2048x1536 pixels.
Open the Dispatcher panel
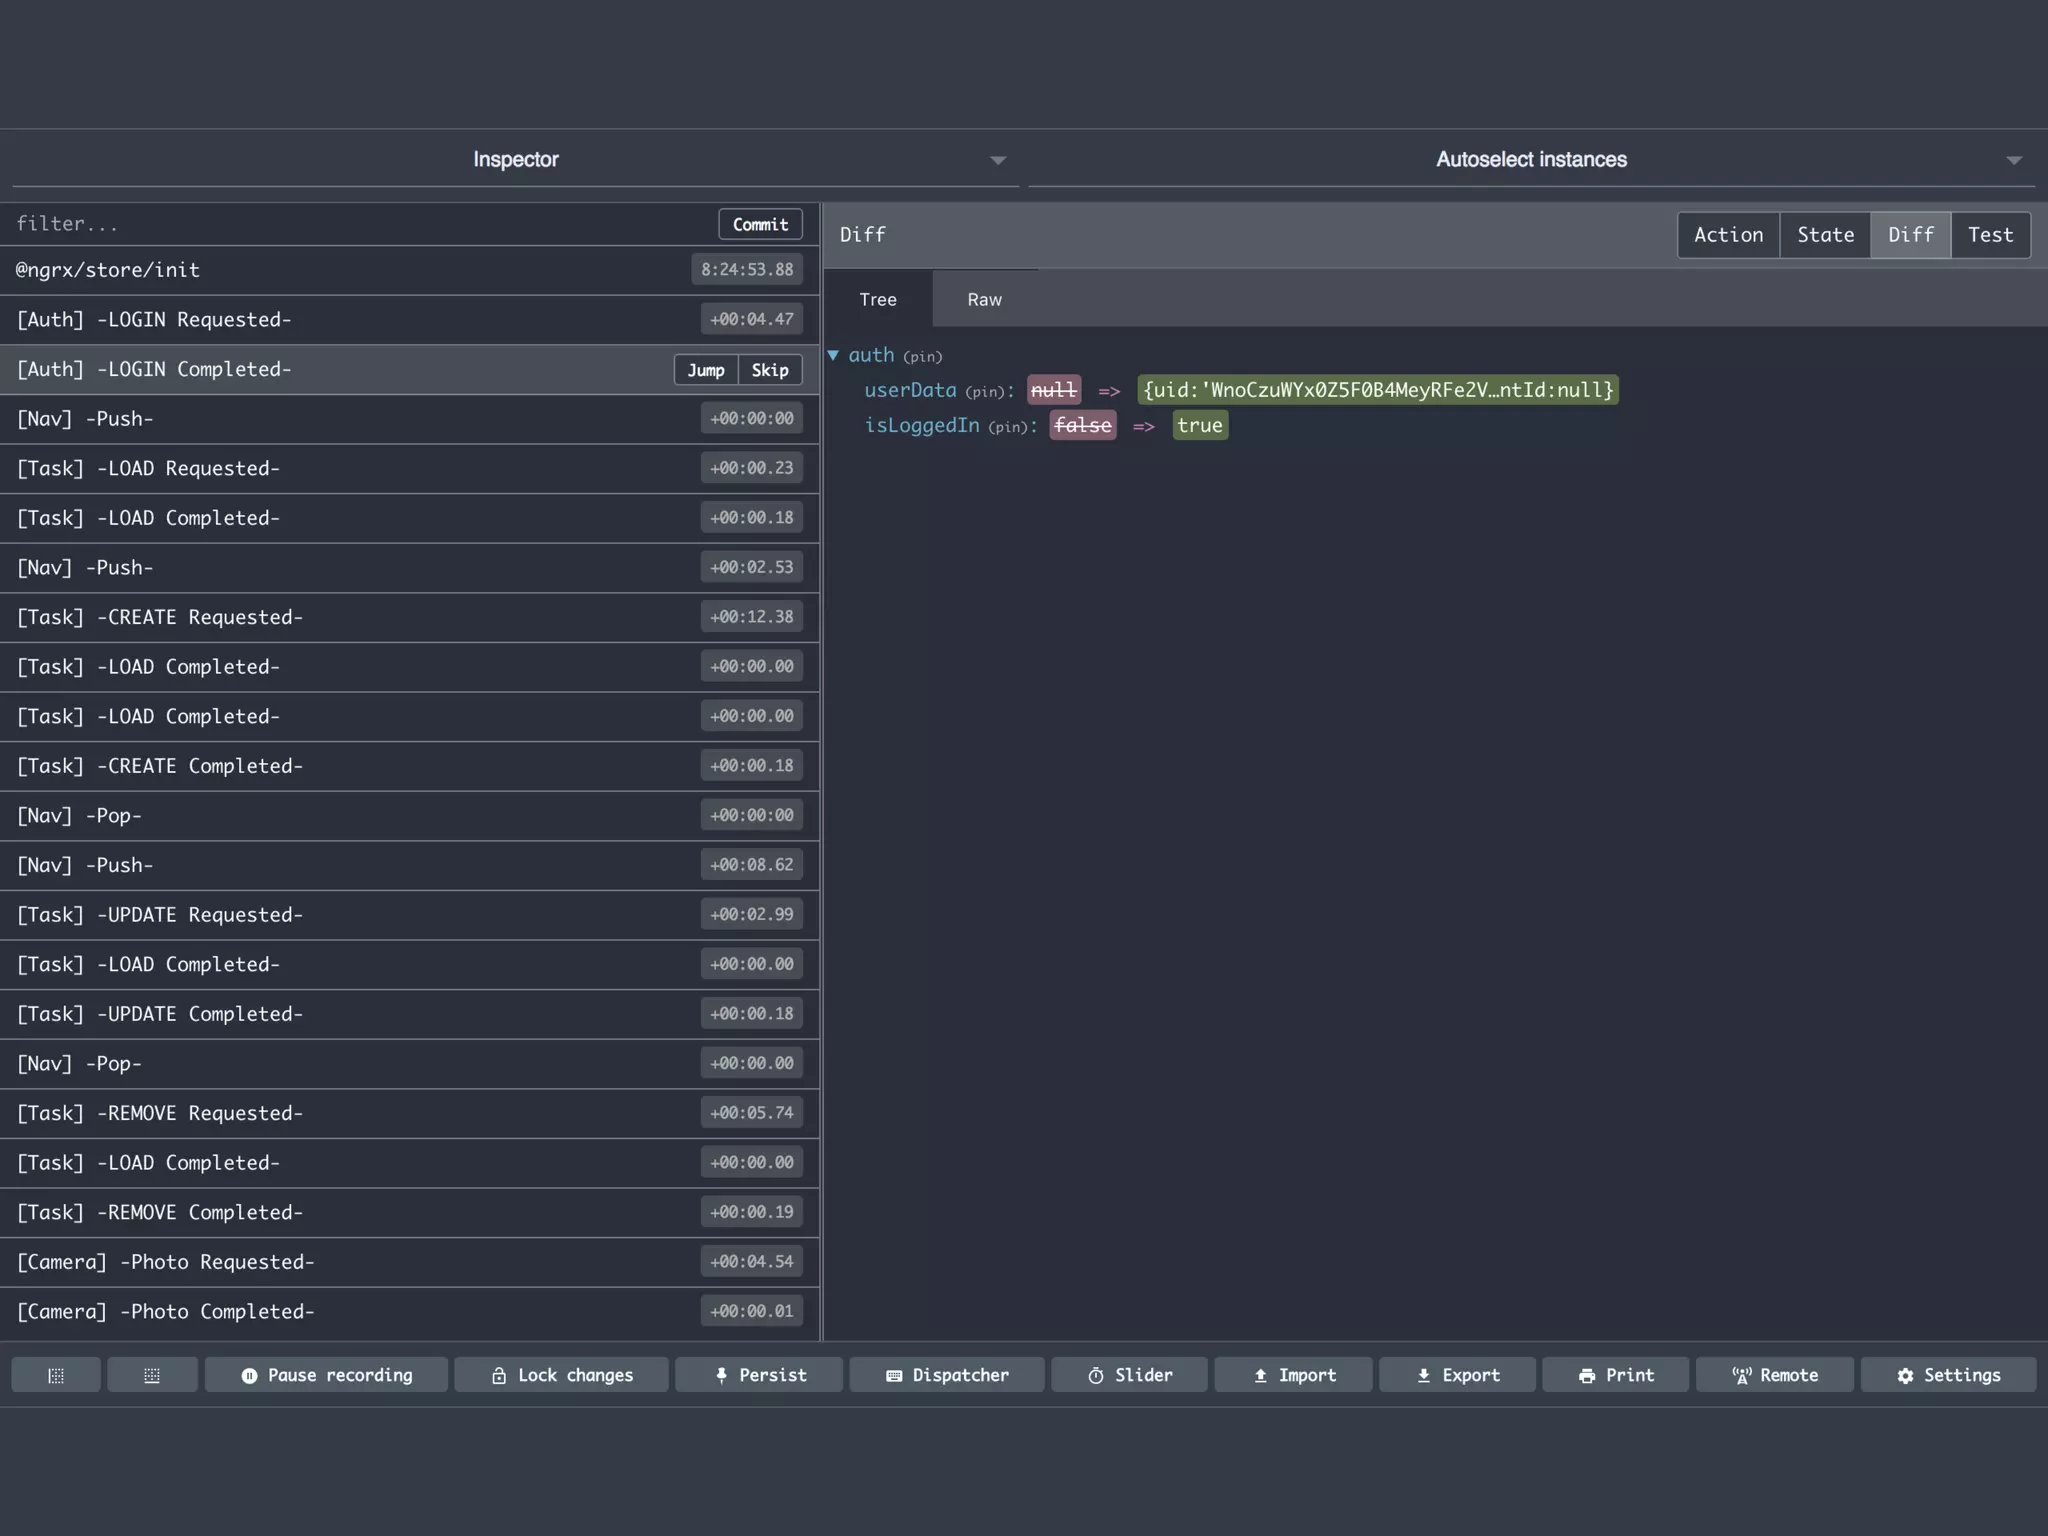946,1375
